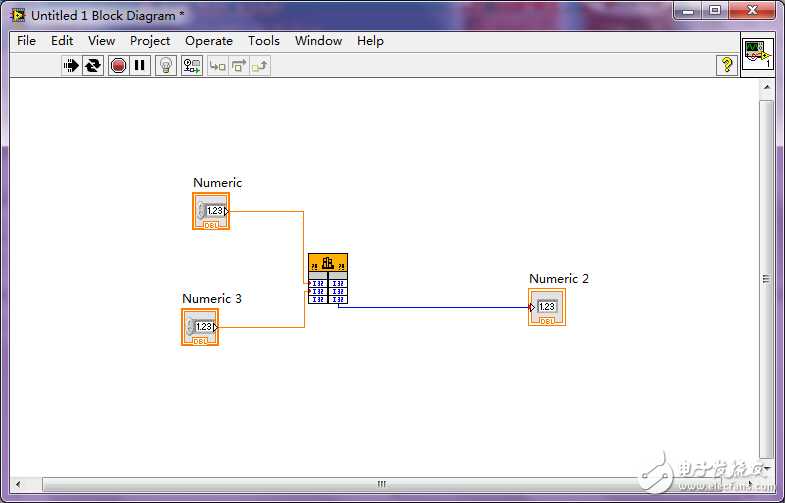Viewport: 785px width, 503px height.
Task: Close the Block Diagram window
Action: pyautogui.click(x=752, y=10)
